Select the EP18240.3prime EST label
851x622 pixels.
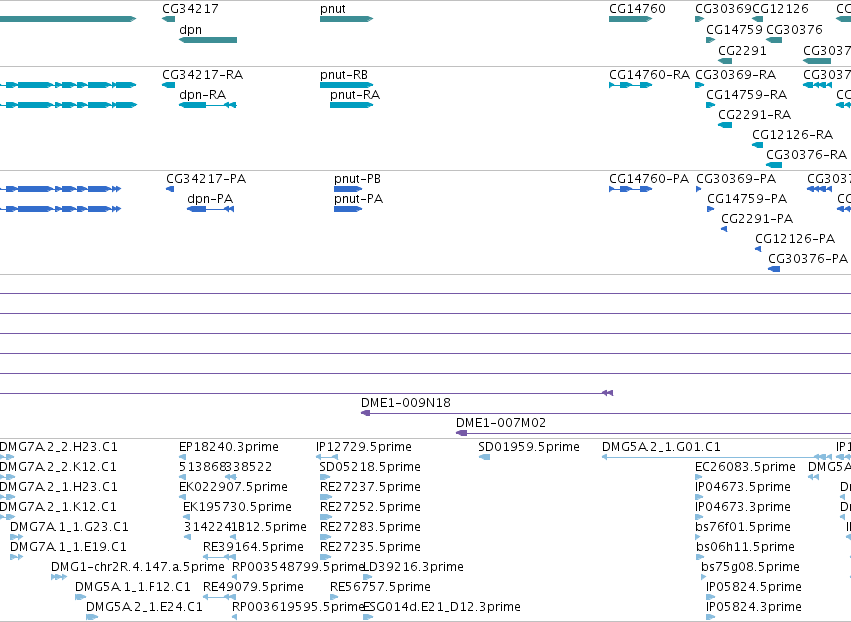tap(228, 447)
